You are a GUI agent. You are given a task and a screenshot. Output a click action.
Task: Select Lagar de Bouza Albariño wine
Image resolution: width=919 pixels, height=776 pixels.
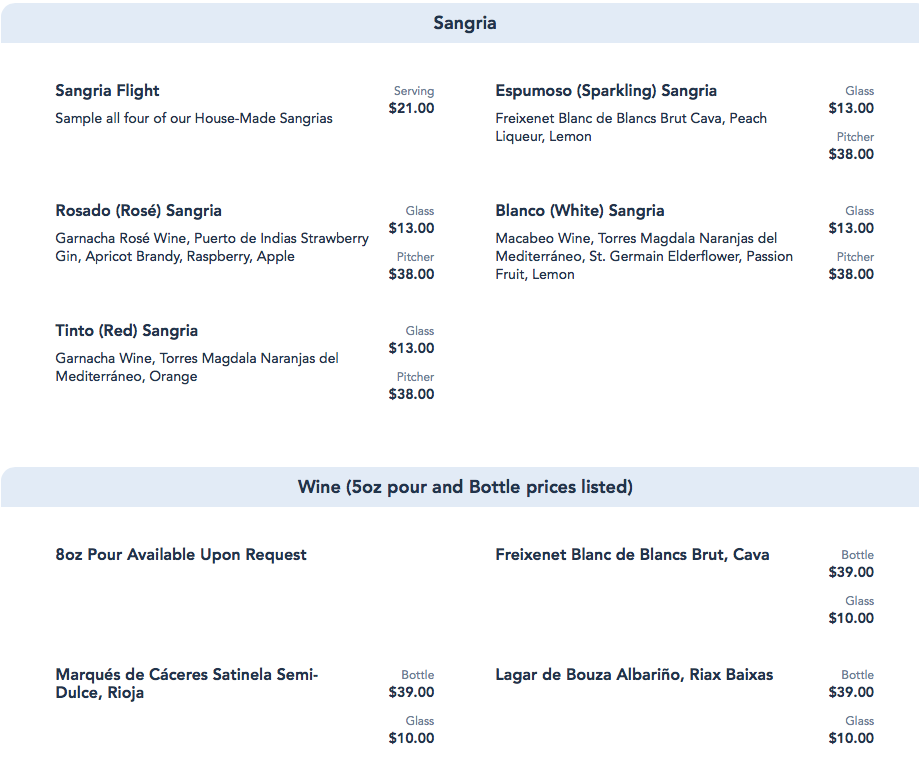(634, 675)
